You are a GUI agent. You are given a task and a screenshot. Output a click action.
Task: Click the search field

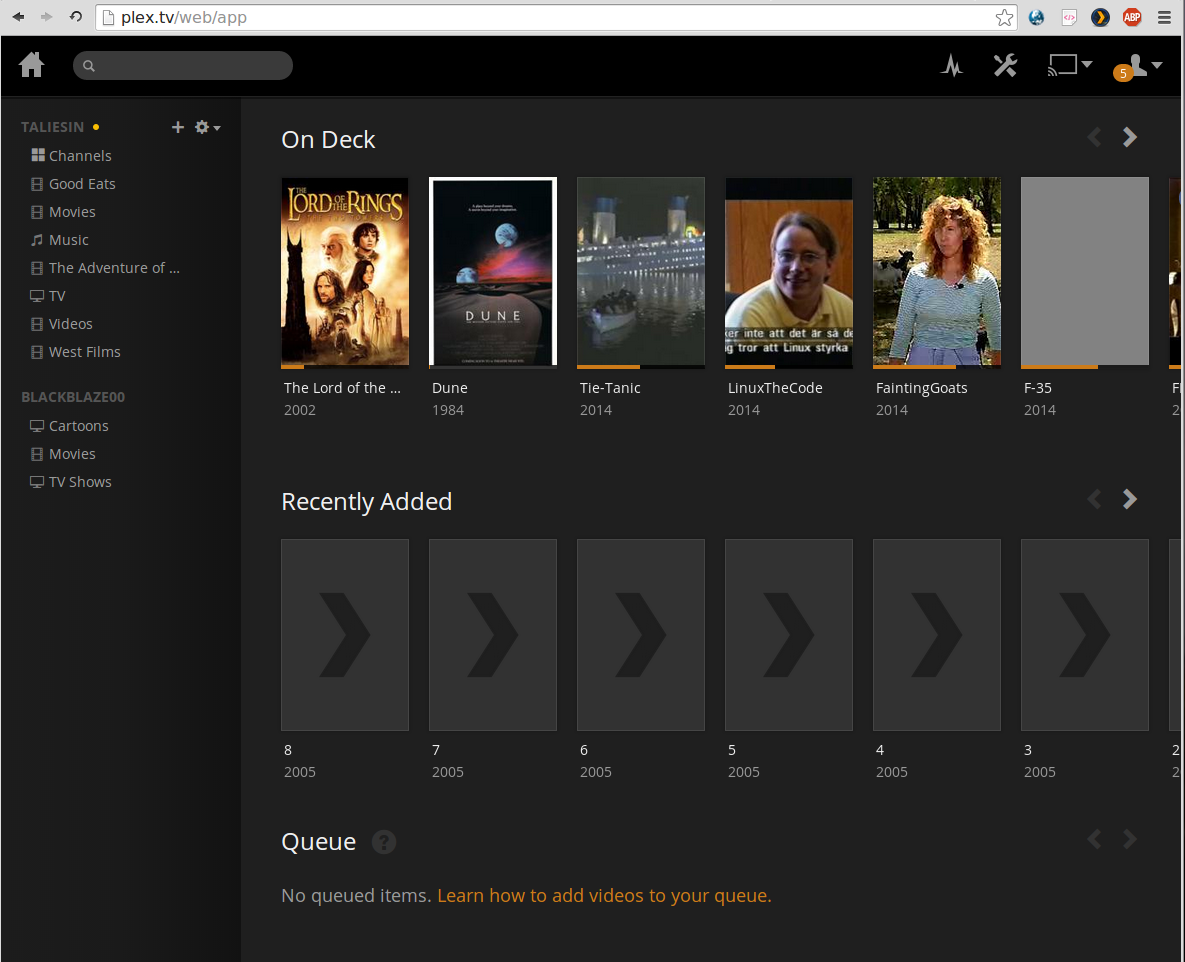[183, 66]
